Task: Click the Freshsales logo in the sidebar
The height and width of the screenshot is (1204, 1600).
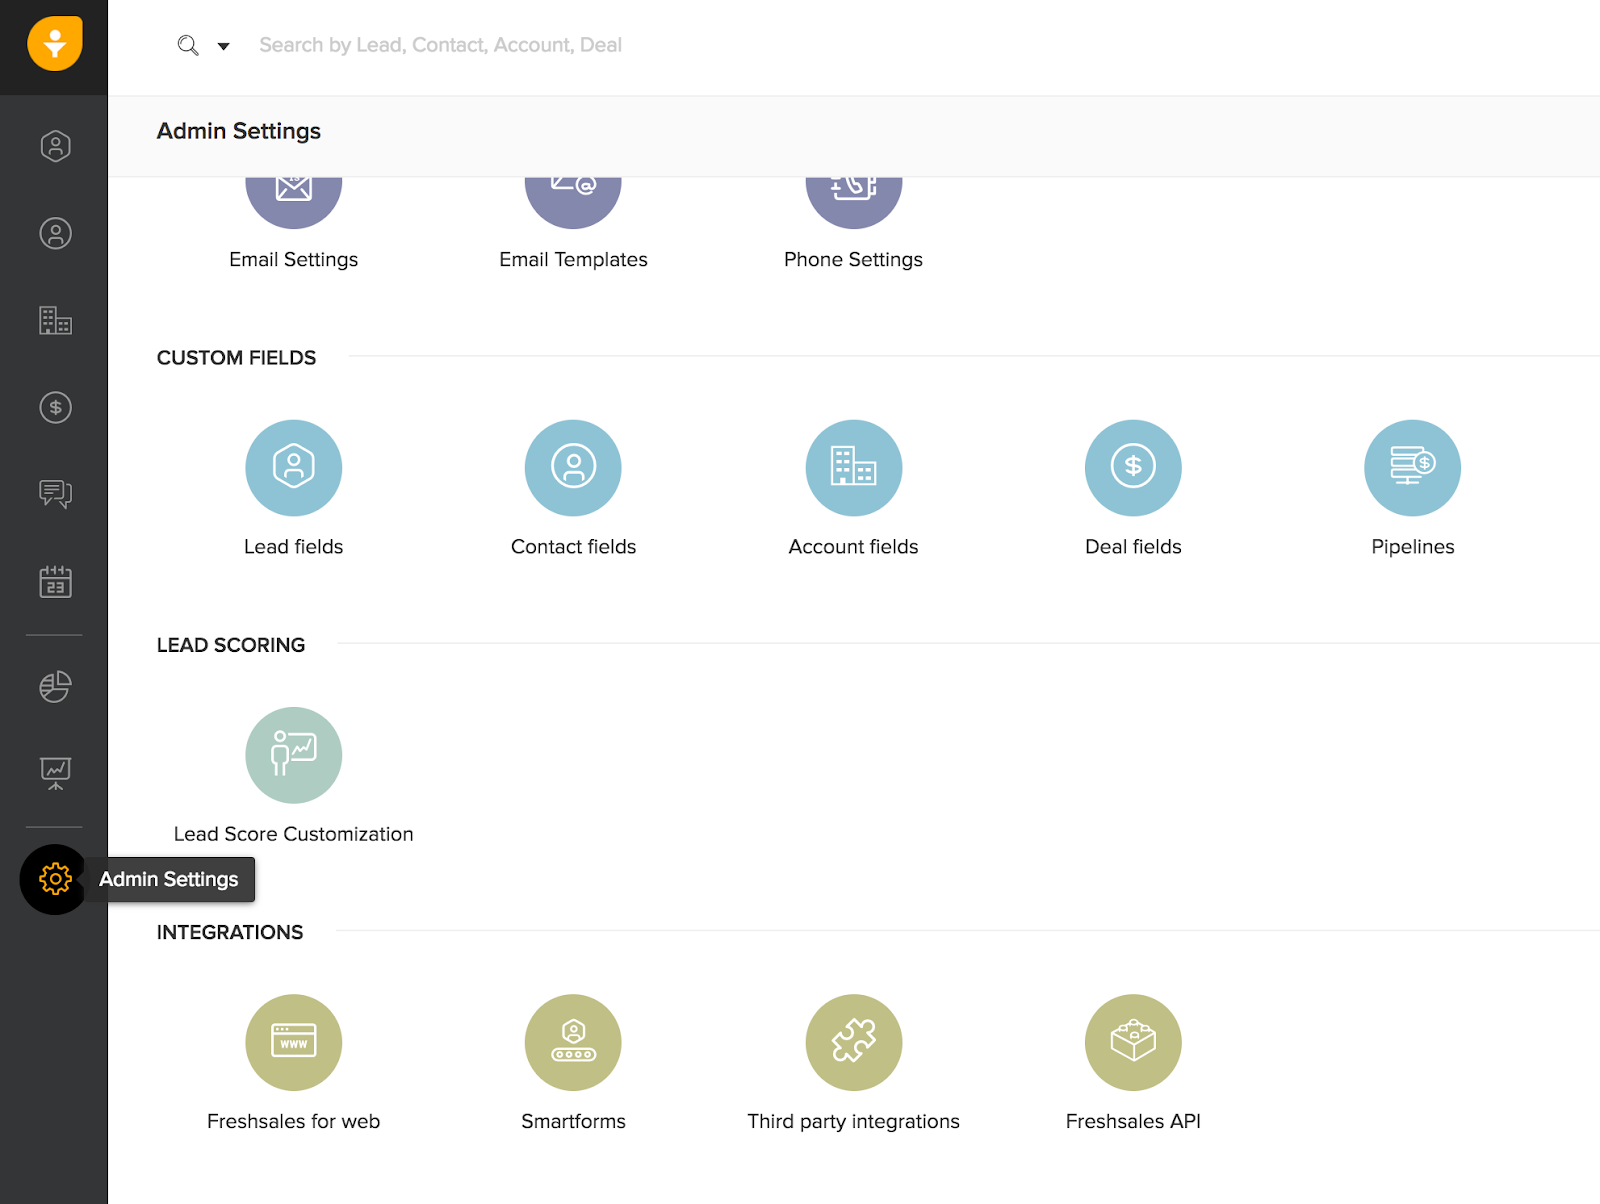Action: coord(55,44)
